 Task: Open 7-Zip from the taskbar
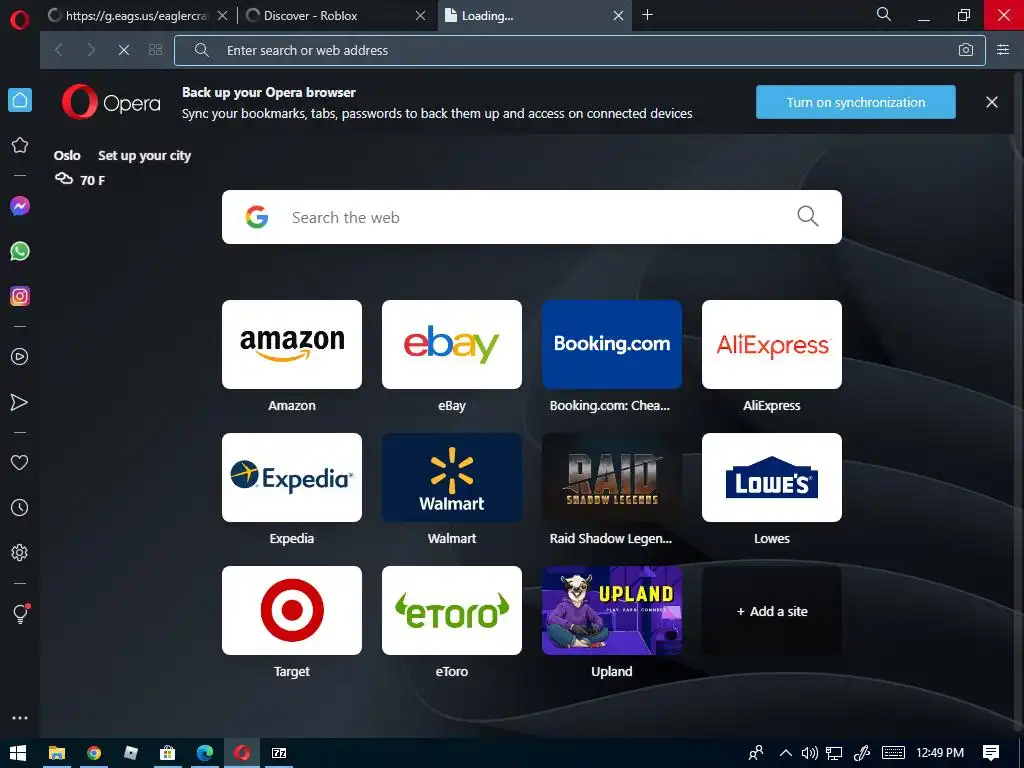279,753
